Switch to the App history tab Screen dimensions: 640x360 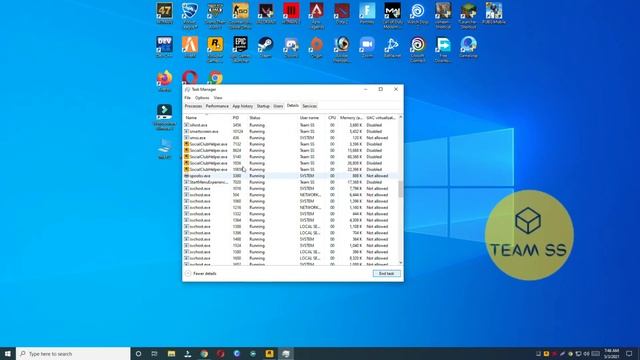click(x=242, y=106)
